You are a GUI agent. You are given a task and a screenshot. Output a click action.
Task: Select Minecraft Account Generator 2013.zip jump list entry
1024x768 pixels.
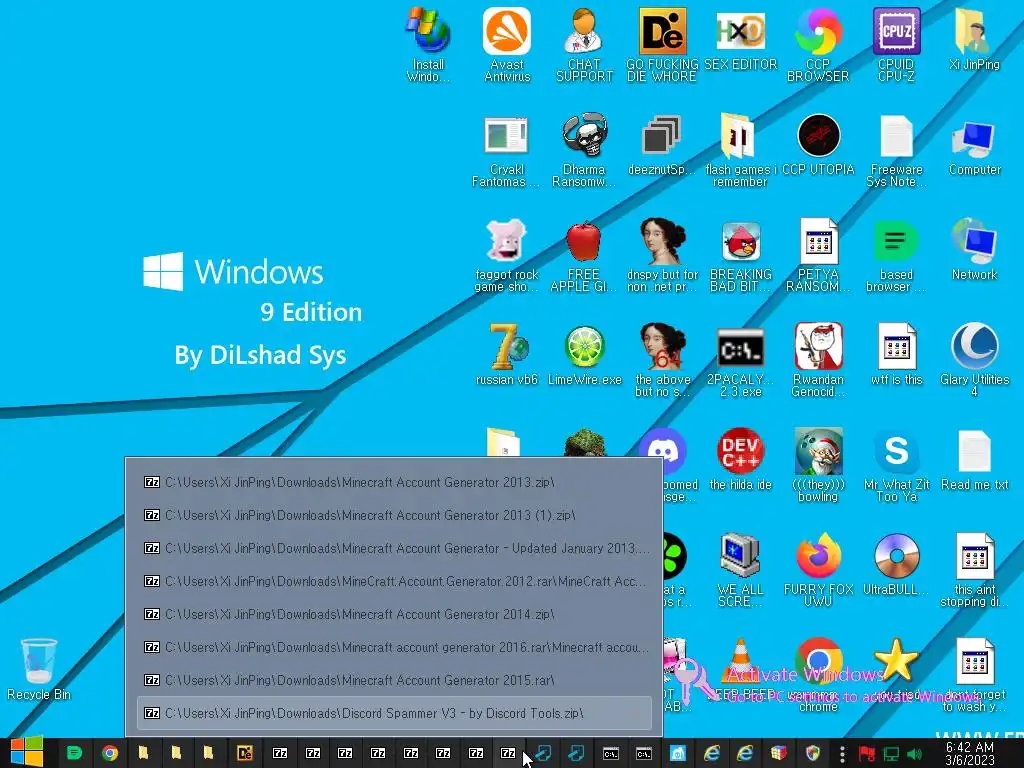click(394, 483)
